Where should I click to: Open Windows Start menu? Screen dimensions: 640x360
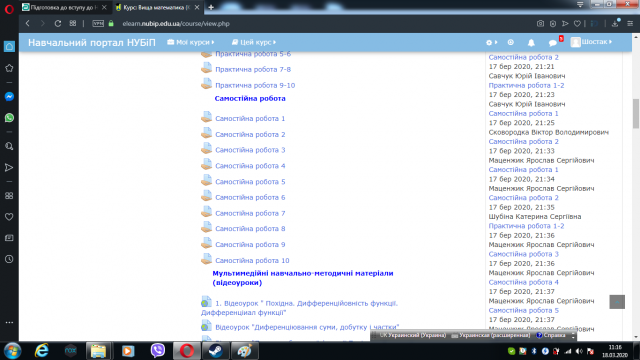(x=13, y=351)
